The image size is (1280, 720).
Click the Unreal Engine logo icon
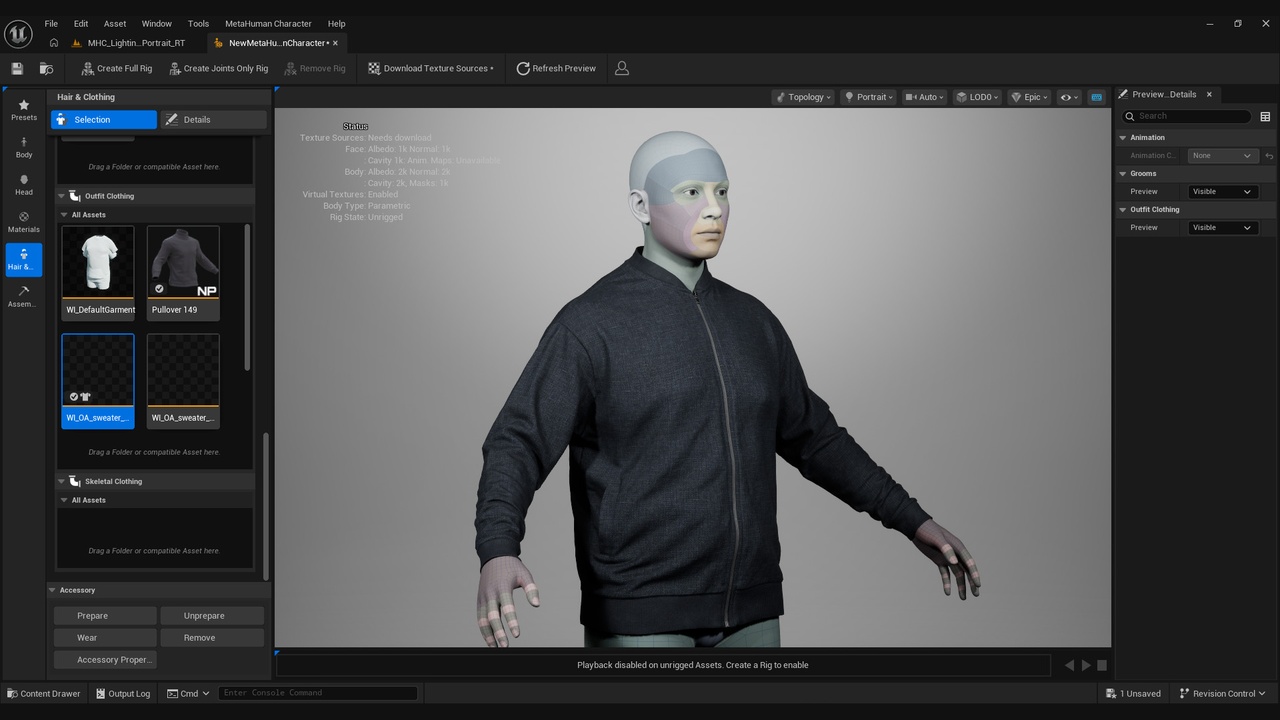[x=18, y=34]
